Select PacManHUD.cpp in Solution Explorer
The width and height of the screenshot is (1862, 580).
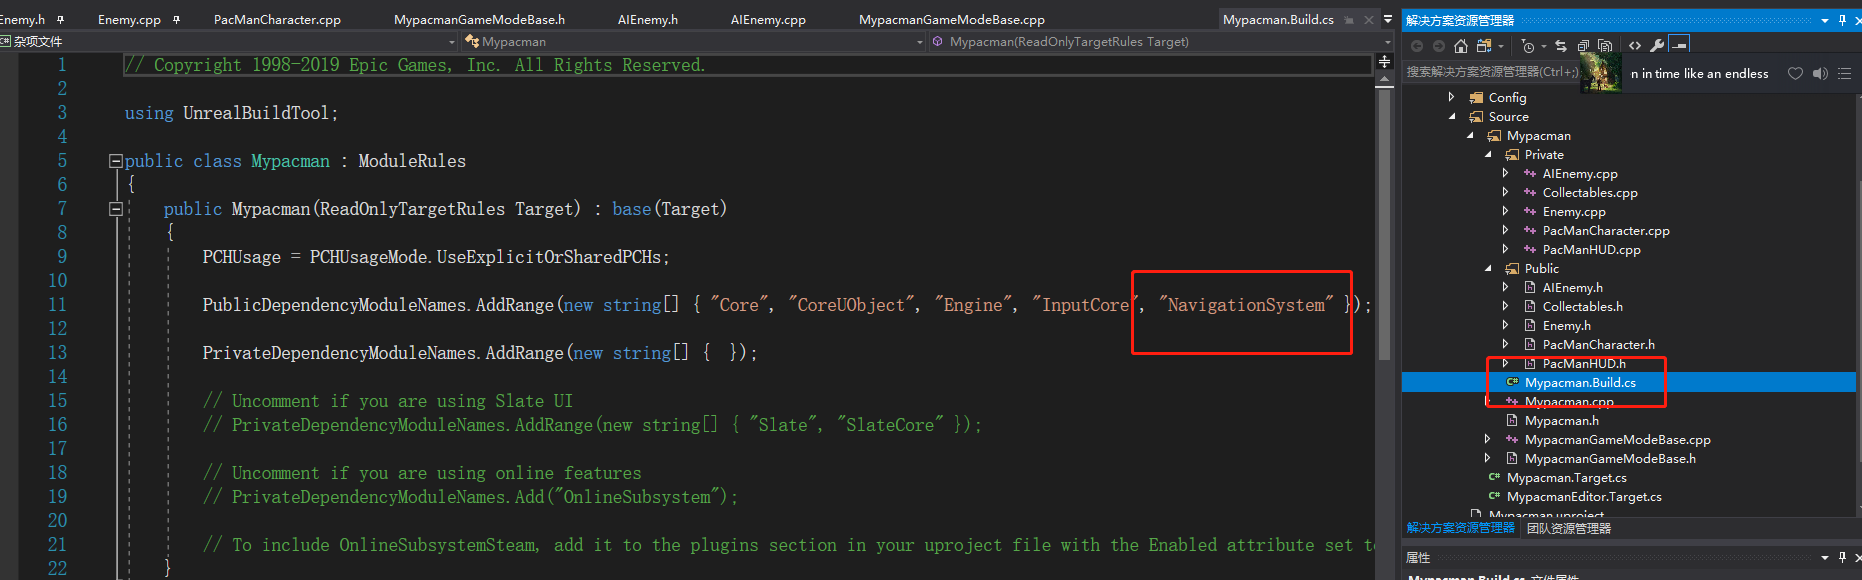click(1591, 250)
